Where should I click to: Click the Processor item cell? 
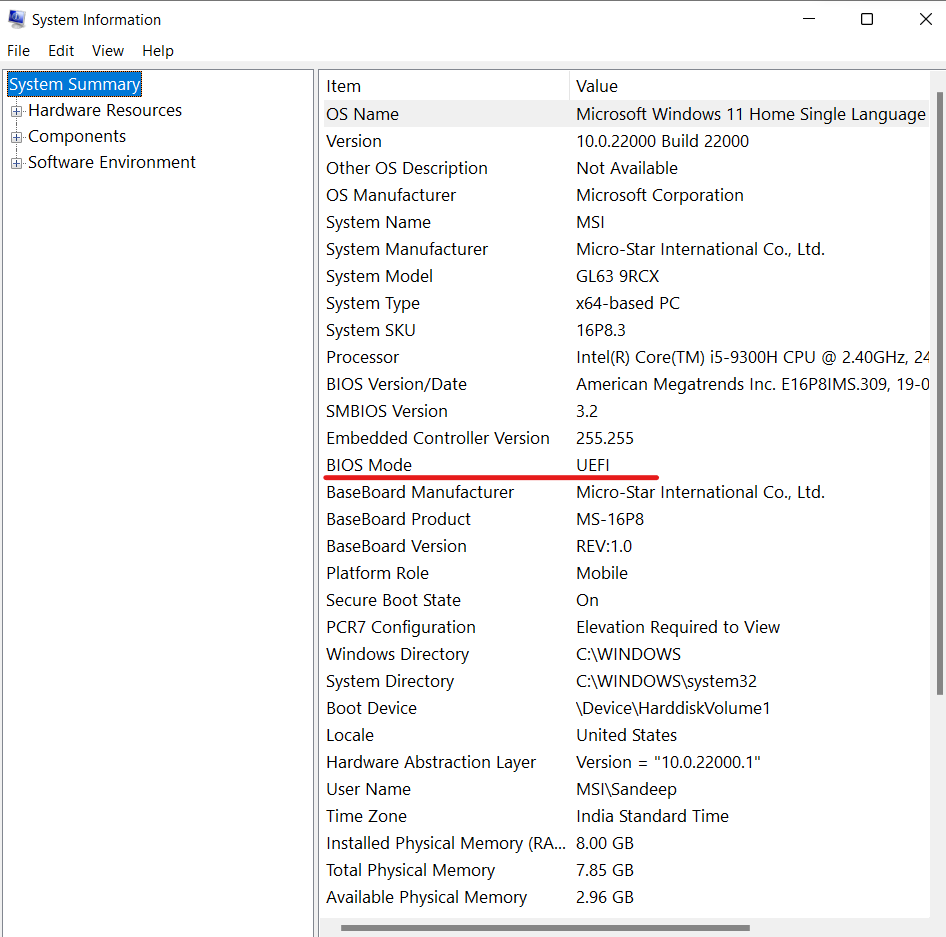(x=363, y=357)
